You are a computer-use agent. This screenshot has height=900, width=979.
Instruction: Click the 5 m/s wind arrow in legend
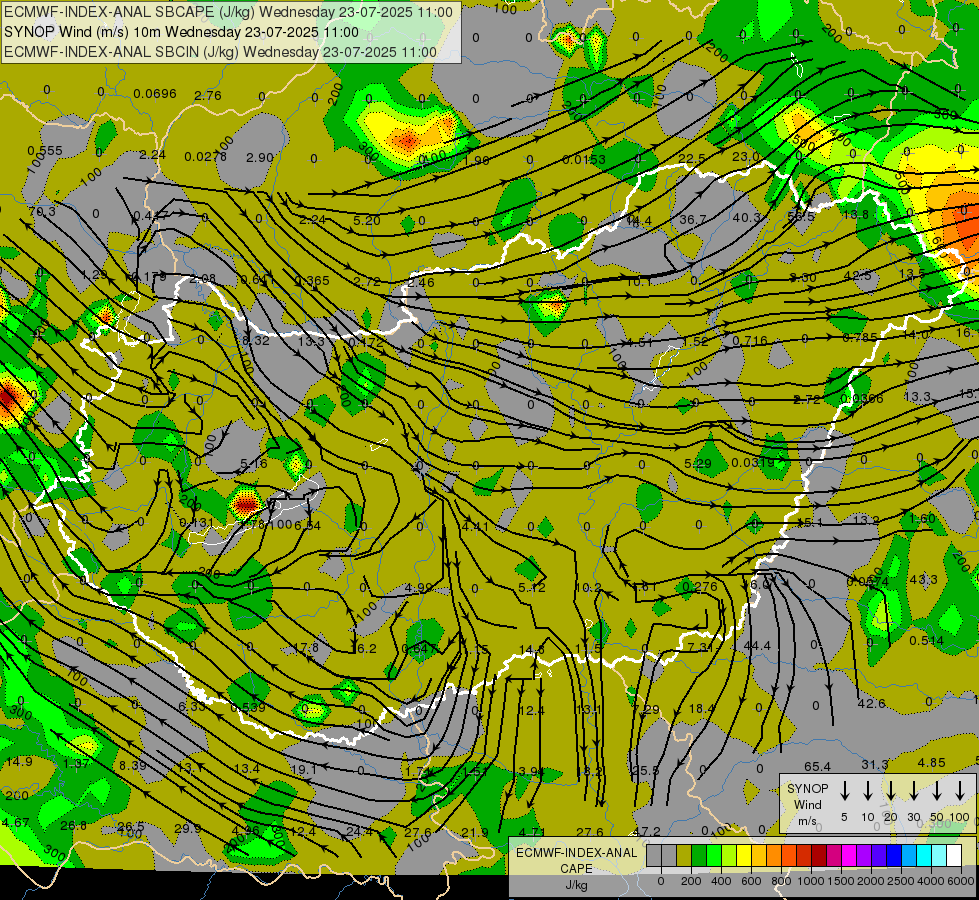844,791
